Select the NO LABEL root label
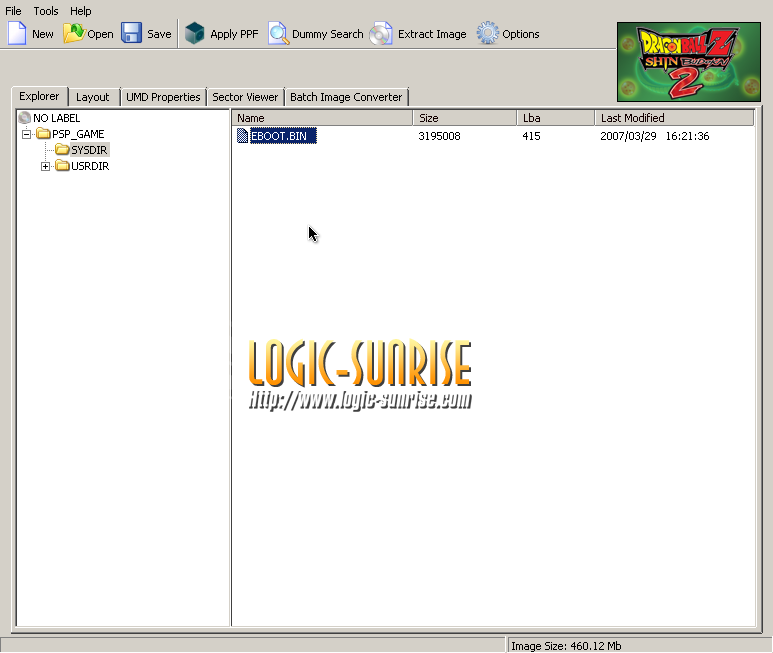This screenshot has height=653, width=773. click(x=56, y=118)
